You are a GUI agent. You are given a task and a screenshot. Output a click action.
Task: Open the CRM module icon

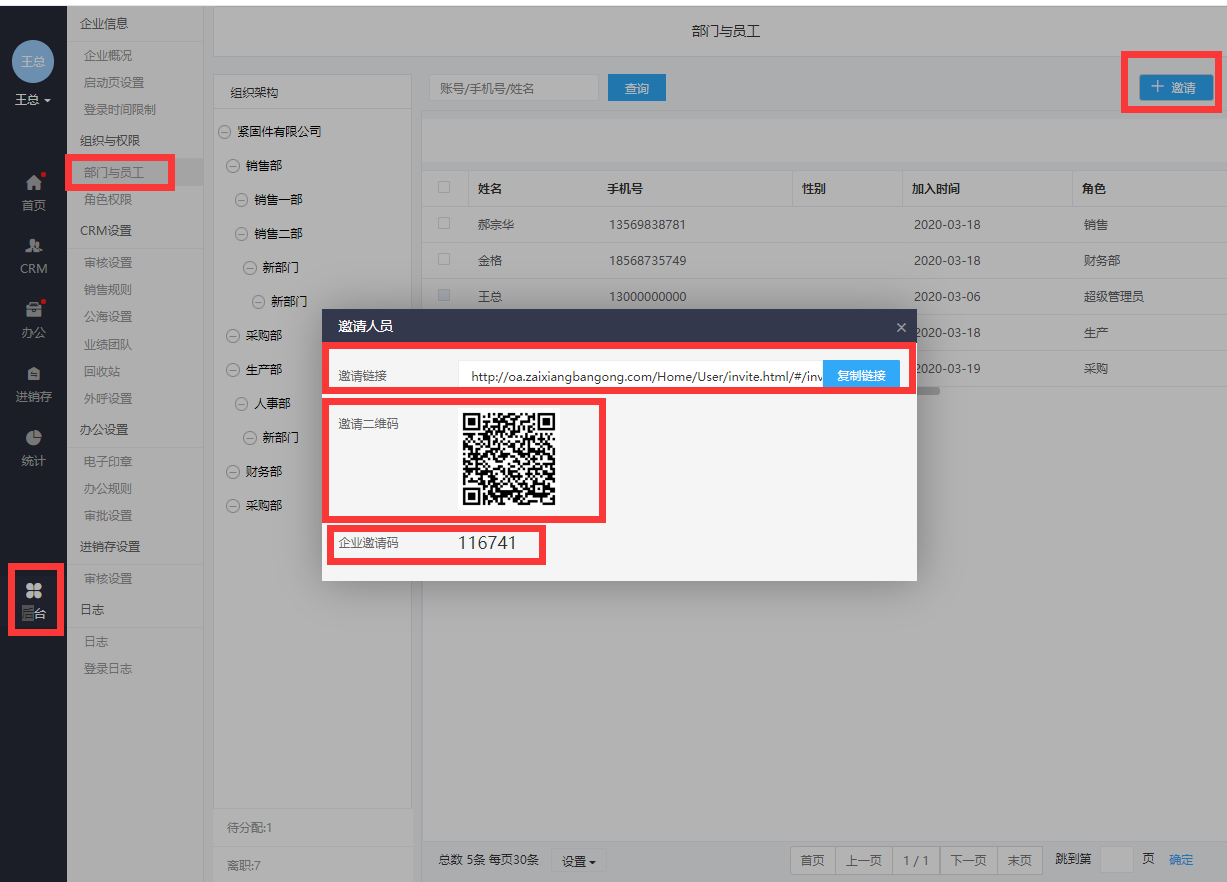tap(34, 245)
